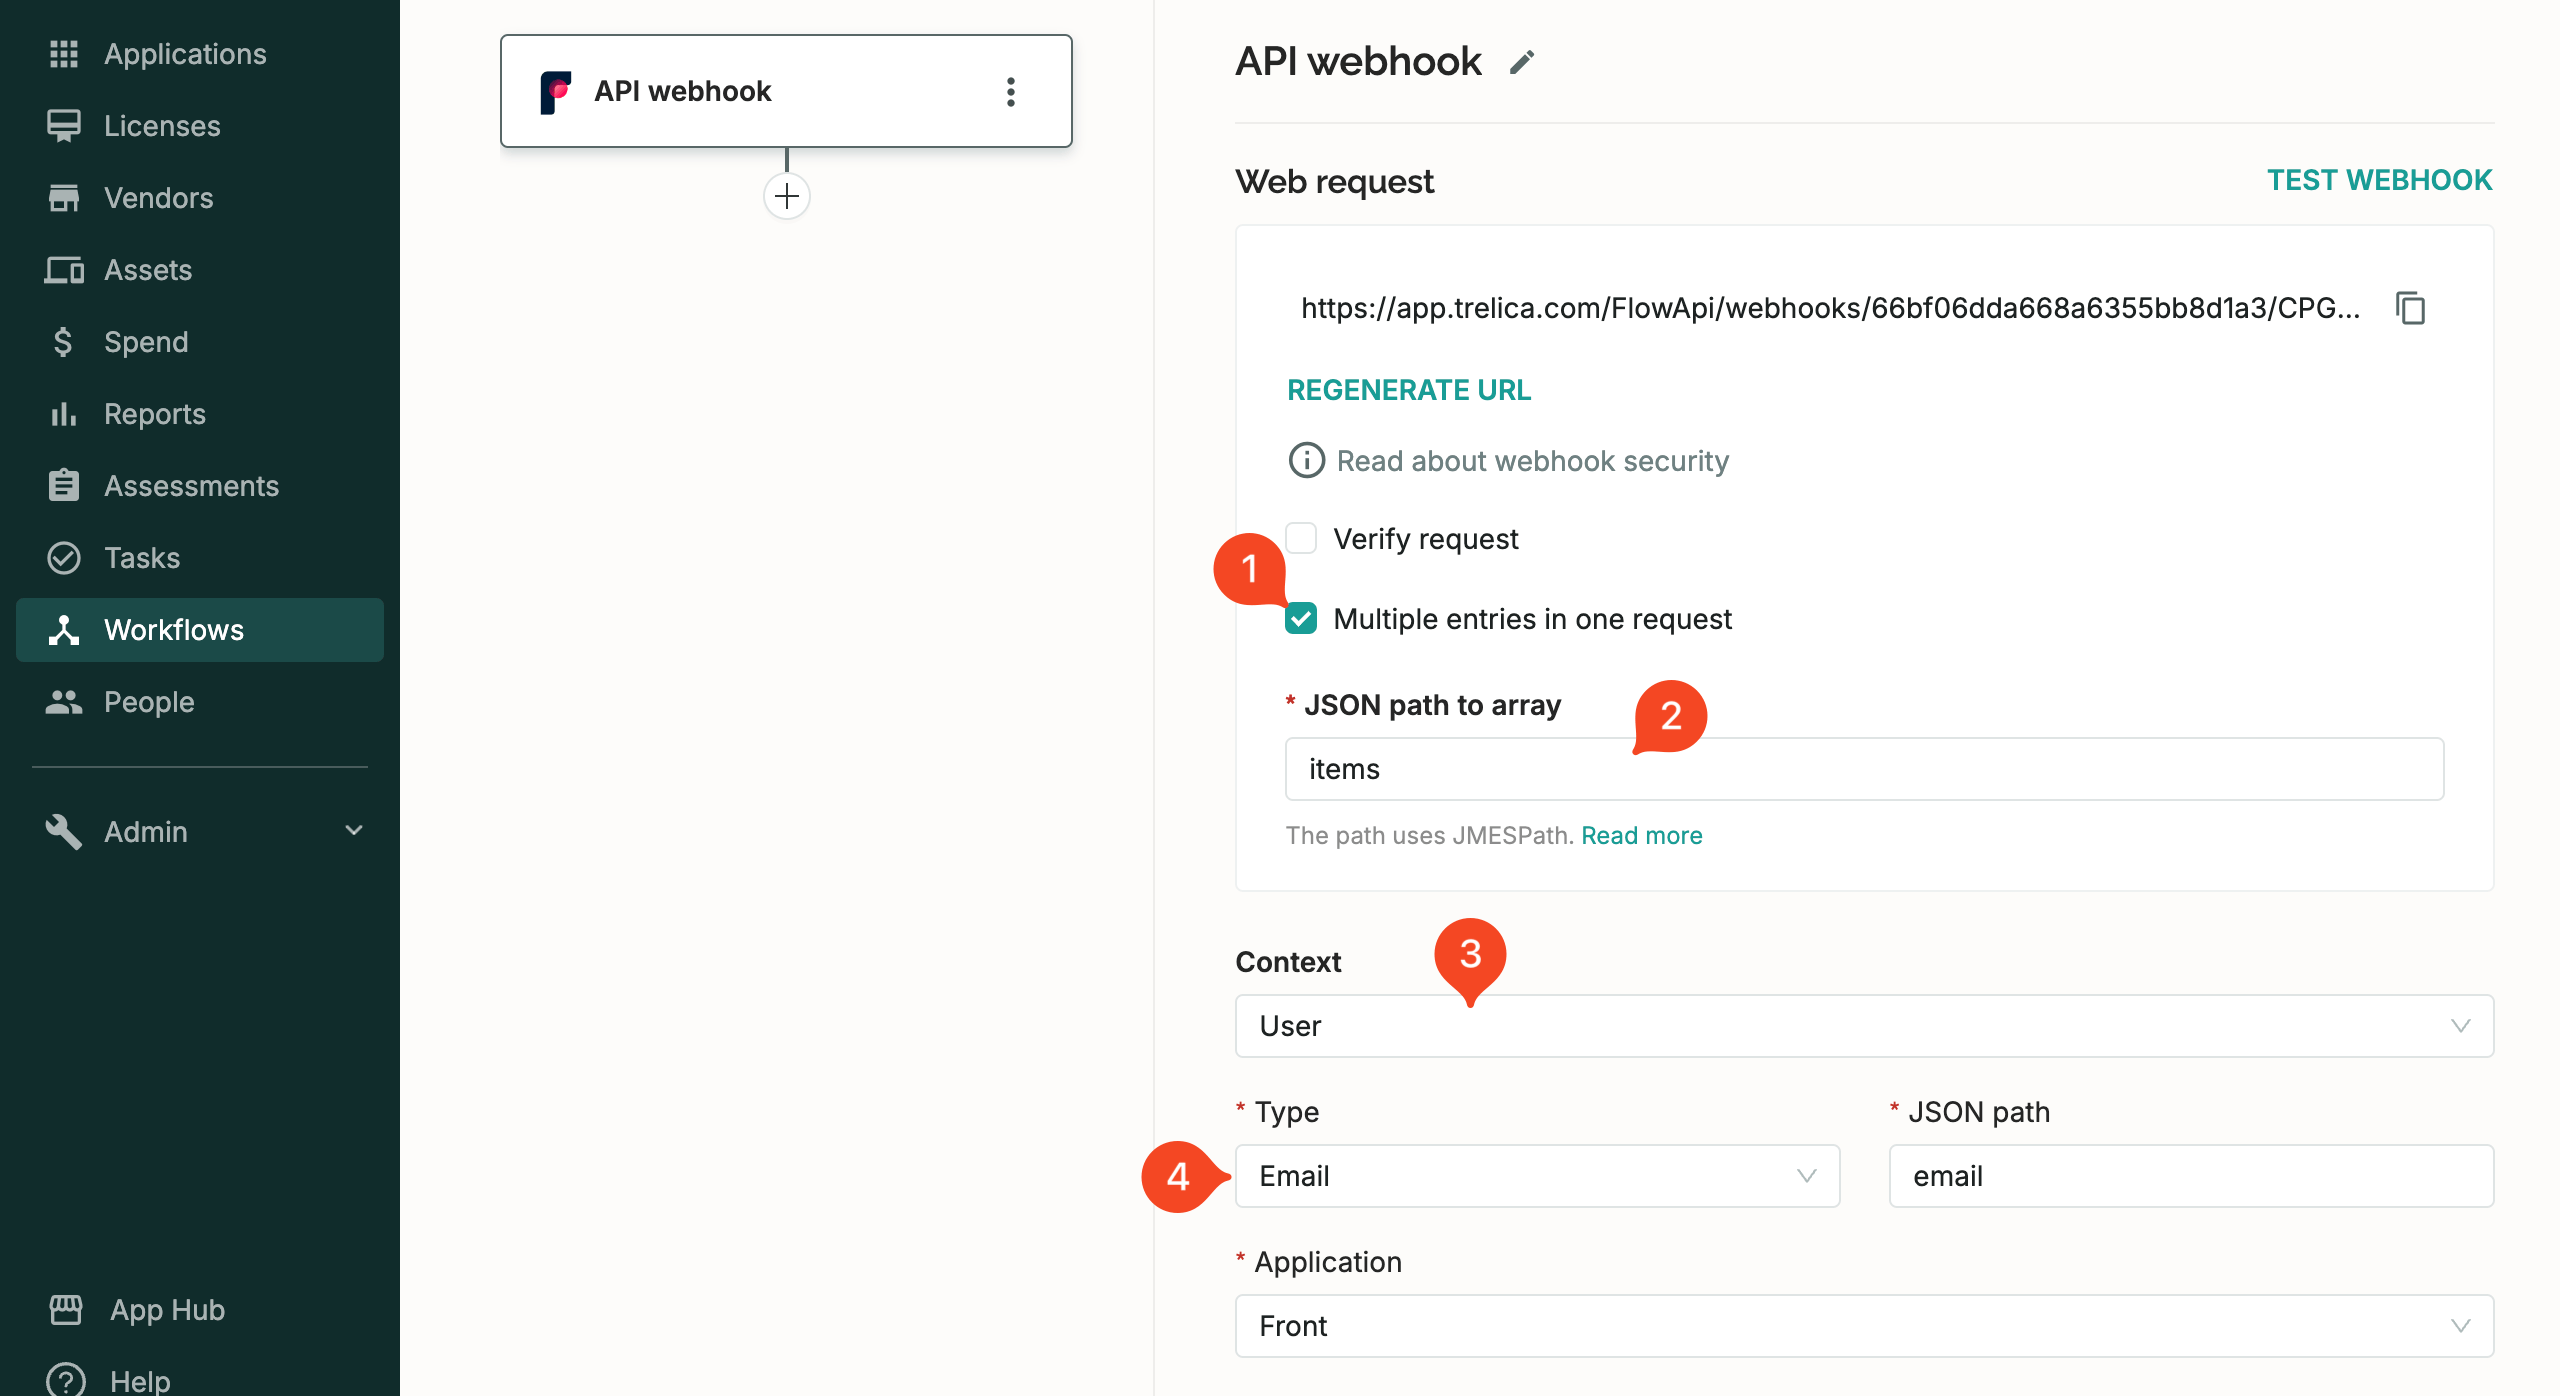Copy the webhook URL with copy icon
Viewport: 2560px width, 1396px height.
(x=2410, y=308)
